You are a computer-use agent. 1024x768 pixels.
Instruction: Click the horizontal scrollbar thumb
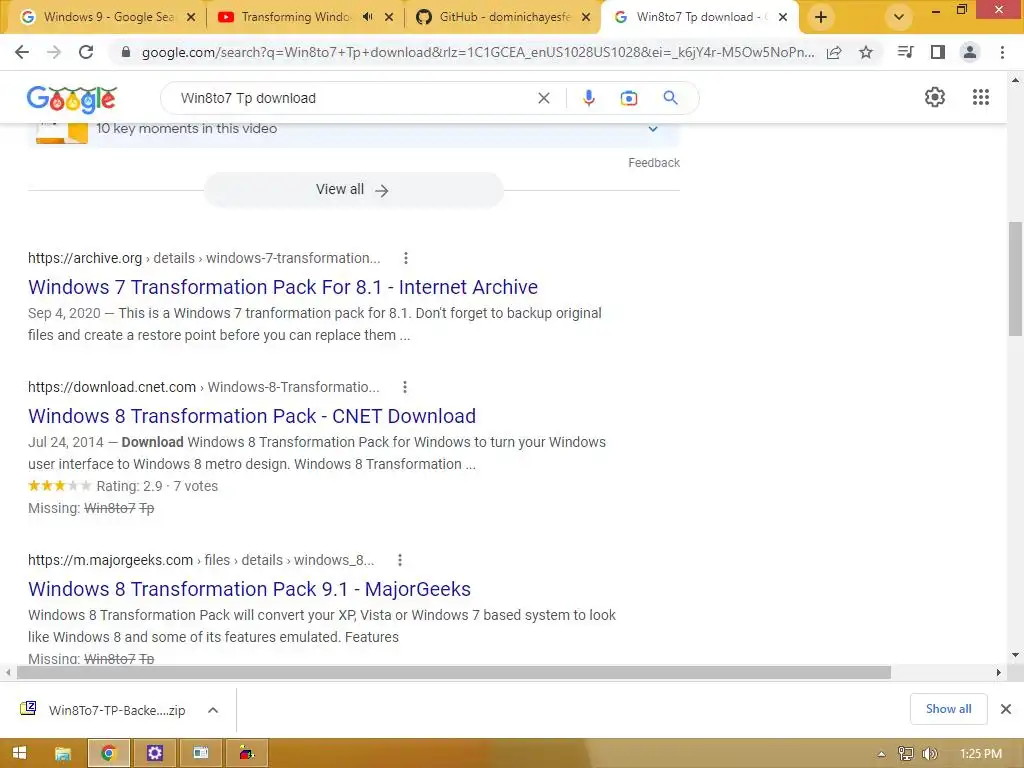click(454, 672)
